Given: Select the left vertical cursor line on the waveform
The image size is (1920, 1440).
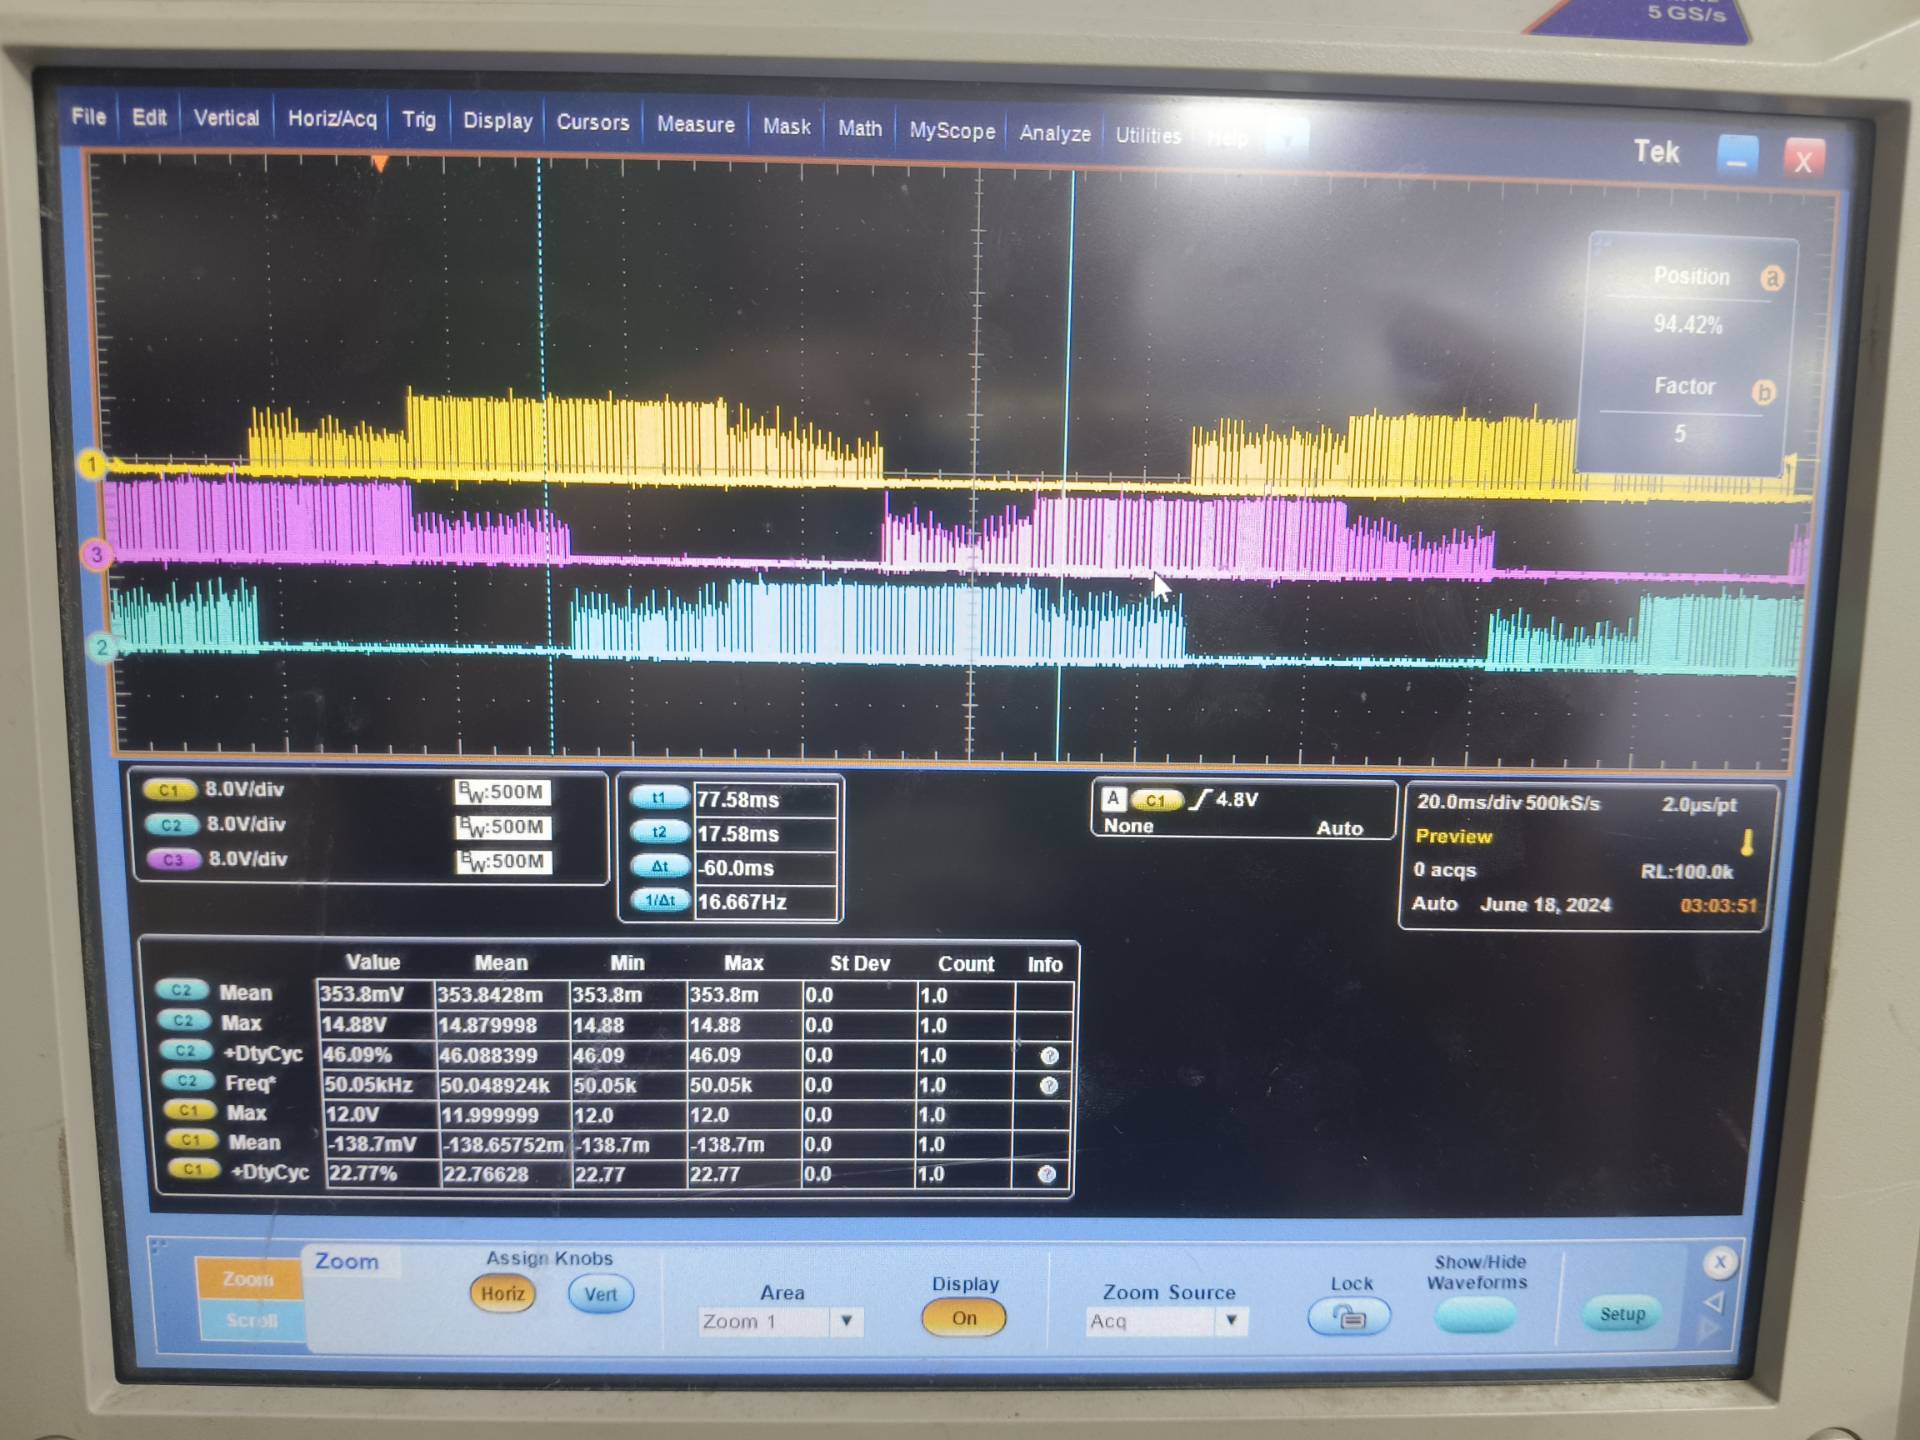Looking at the screenshot, I should coord(545,455).
